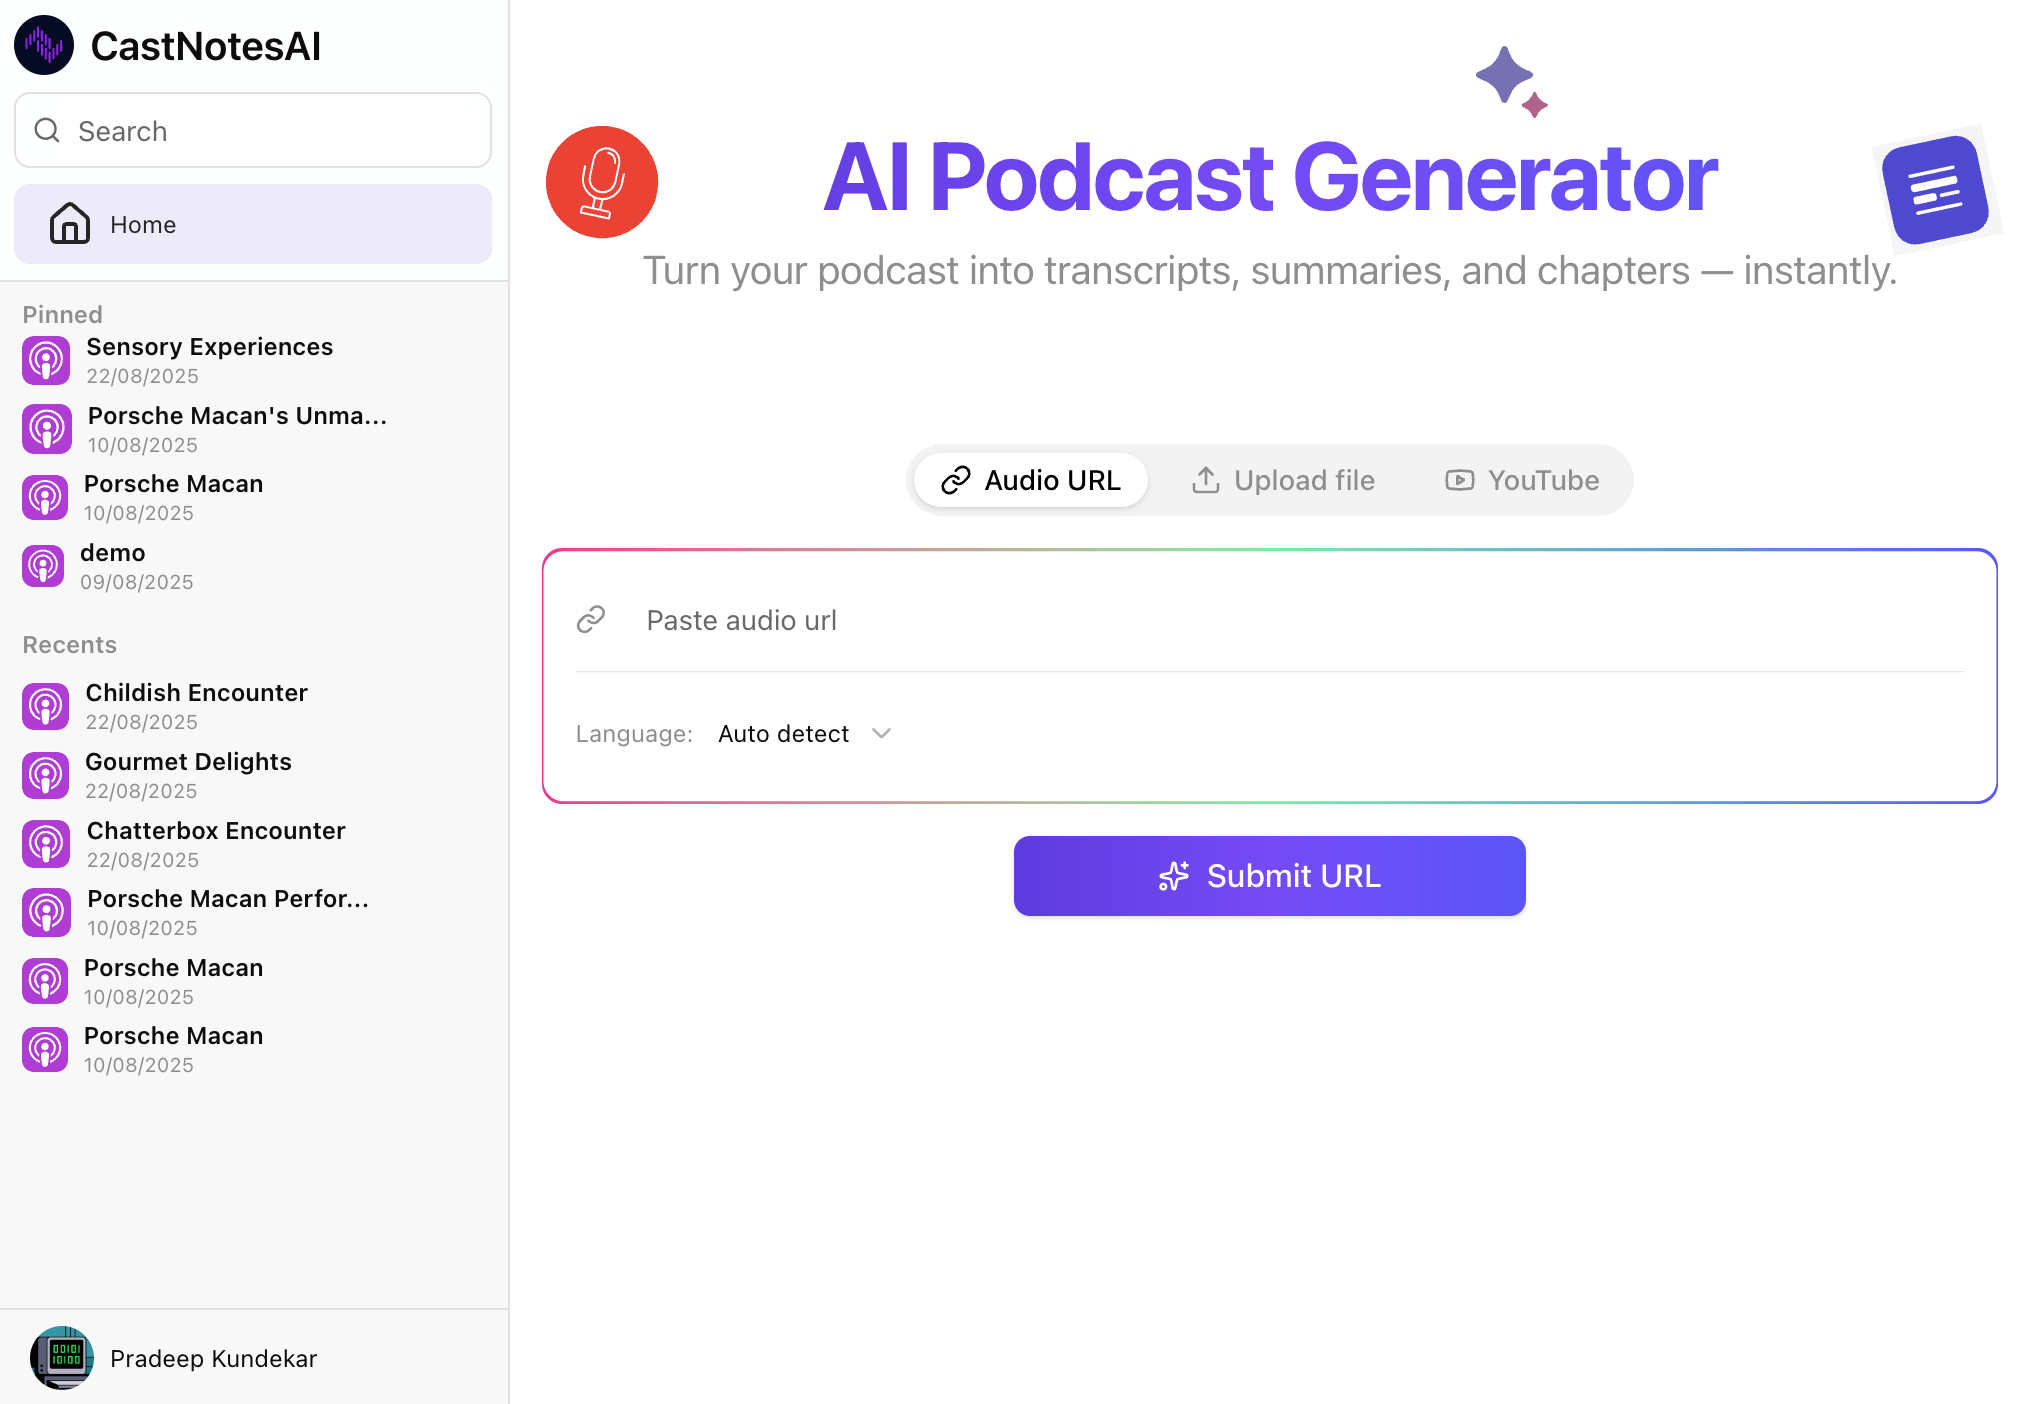
Task: Click the red microphone icon
Action: point(602,182)
